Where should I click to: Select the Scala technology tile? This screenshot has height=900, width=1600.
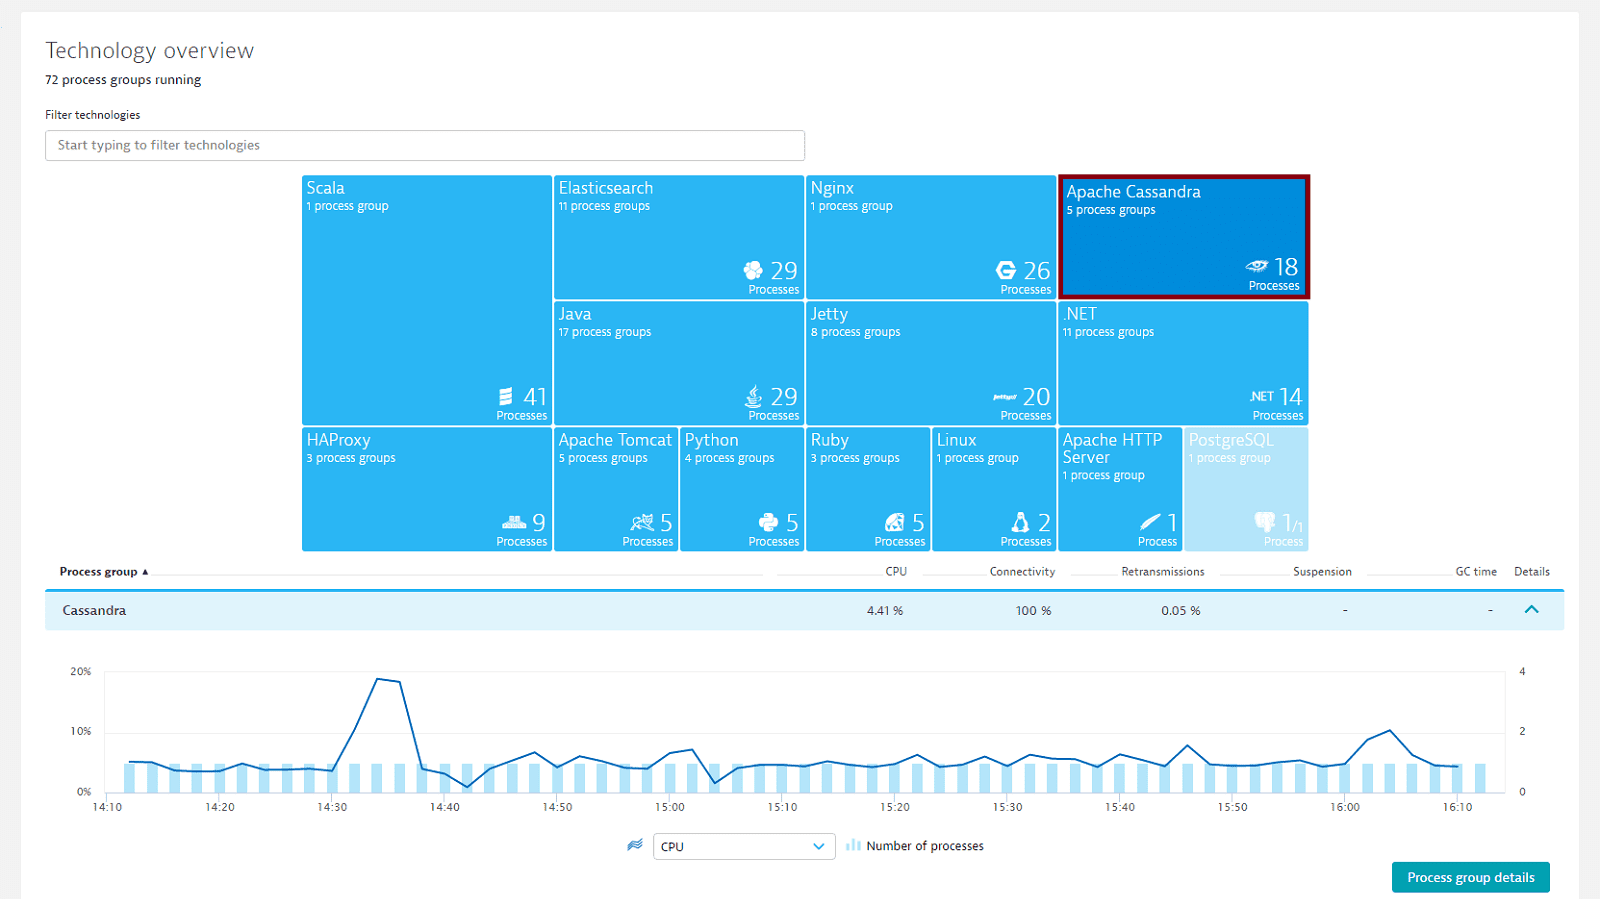[427, 300]
